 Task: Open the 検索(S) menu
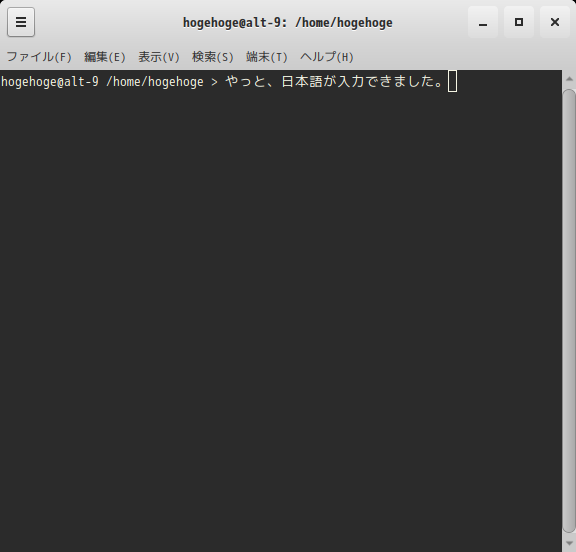pyautogui.click(x=213, y=57)
